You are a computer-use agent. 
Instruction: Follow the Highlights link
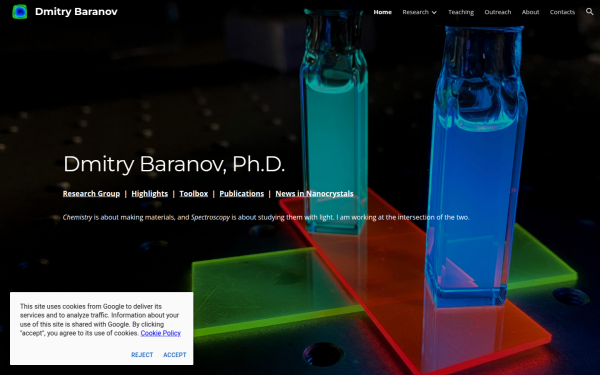(x=150, y=194)
